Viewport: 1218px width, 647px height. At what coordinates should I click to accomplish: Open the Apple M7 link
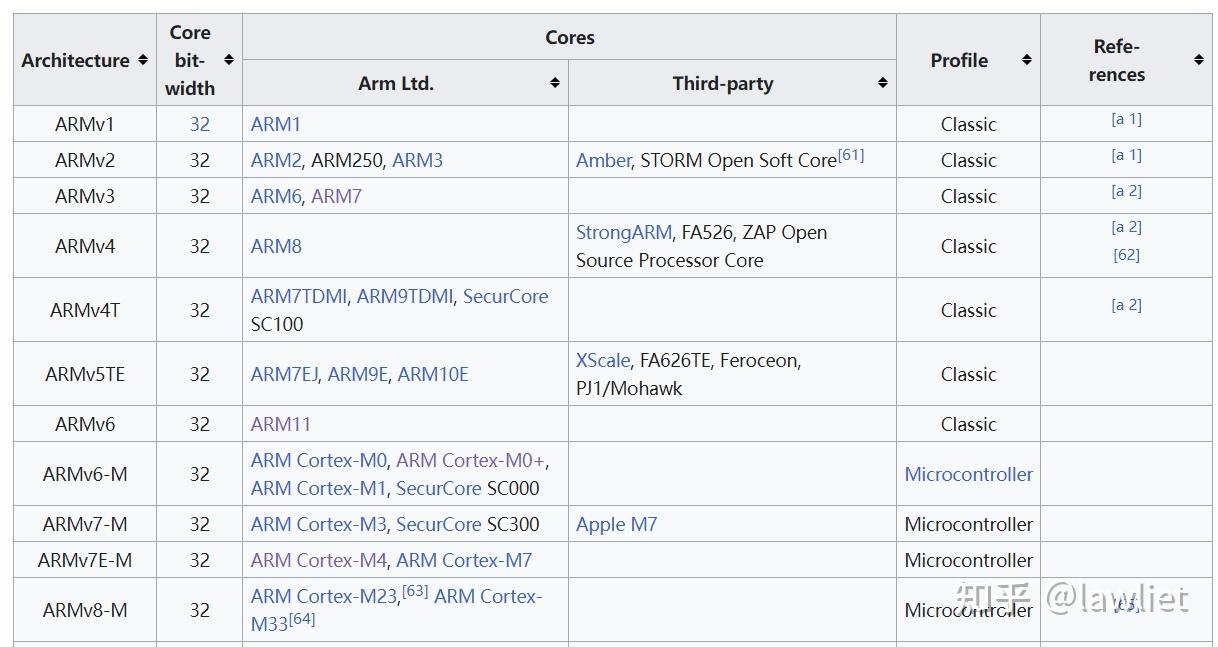(x=616, y=524)
